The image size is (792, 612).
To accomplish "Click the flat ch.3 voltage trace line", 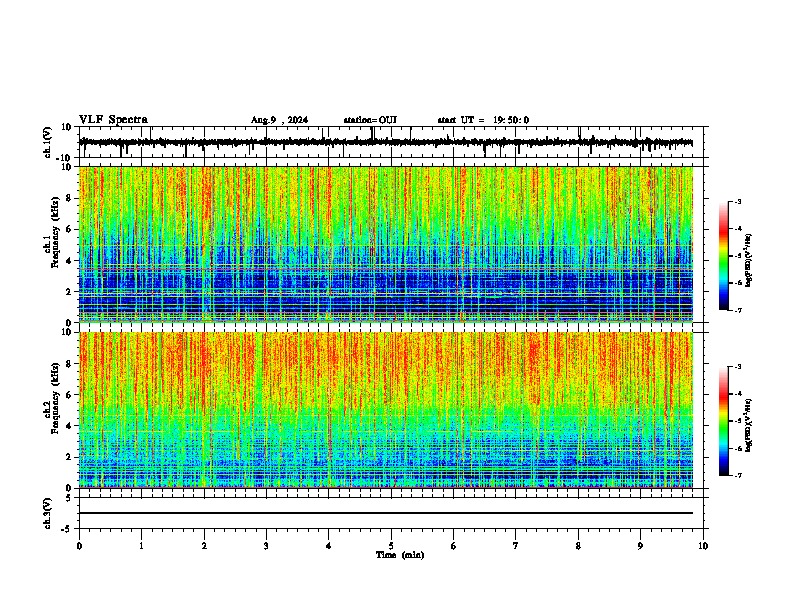I will point(386,513).
